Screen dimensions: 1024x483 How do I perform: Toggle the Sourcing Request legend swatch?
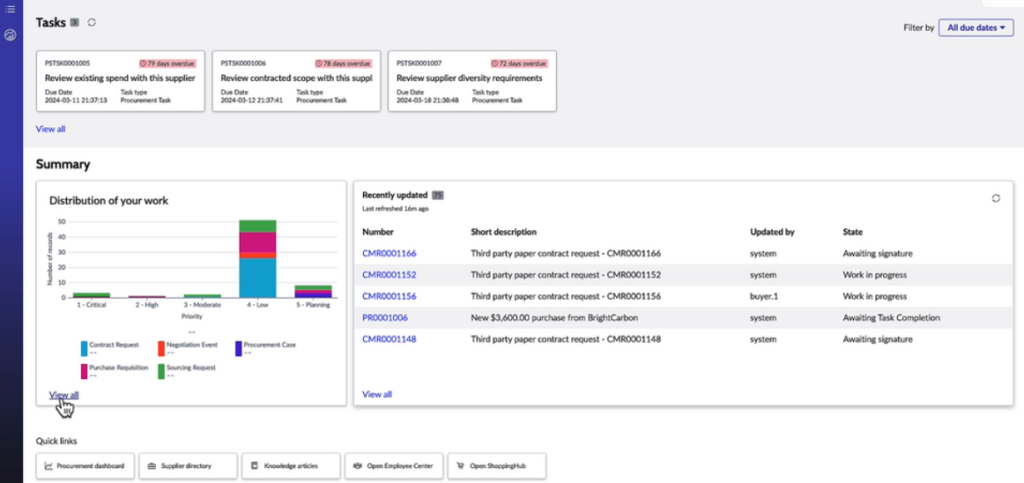click(161, 371)
